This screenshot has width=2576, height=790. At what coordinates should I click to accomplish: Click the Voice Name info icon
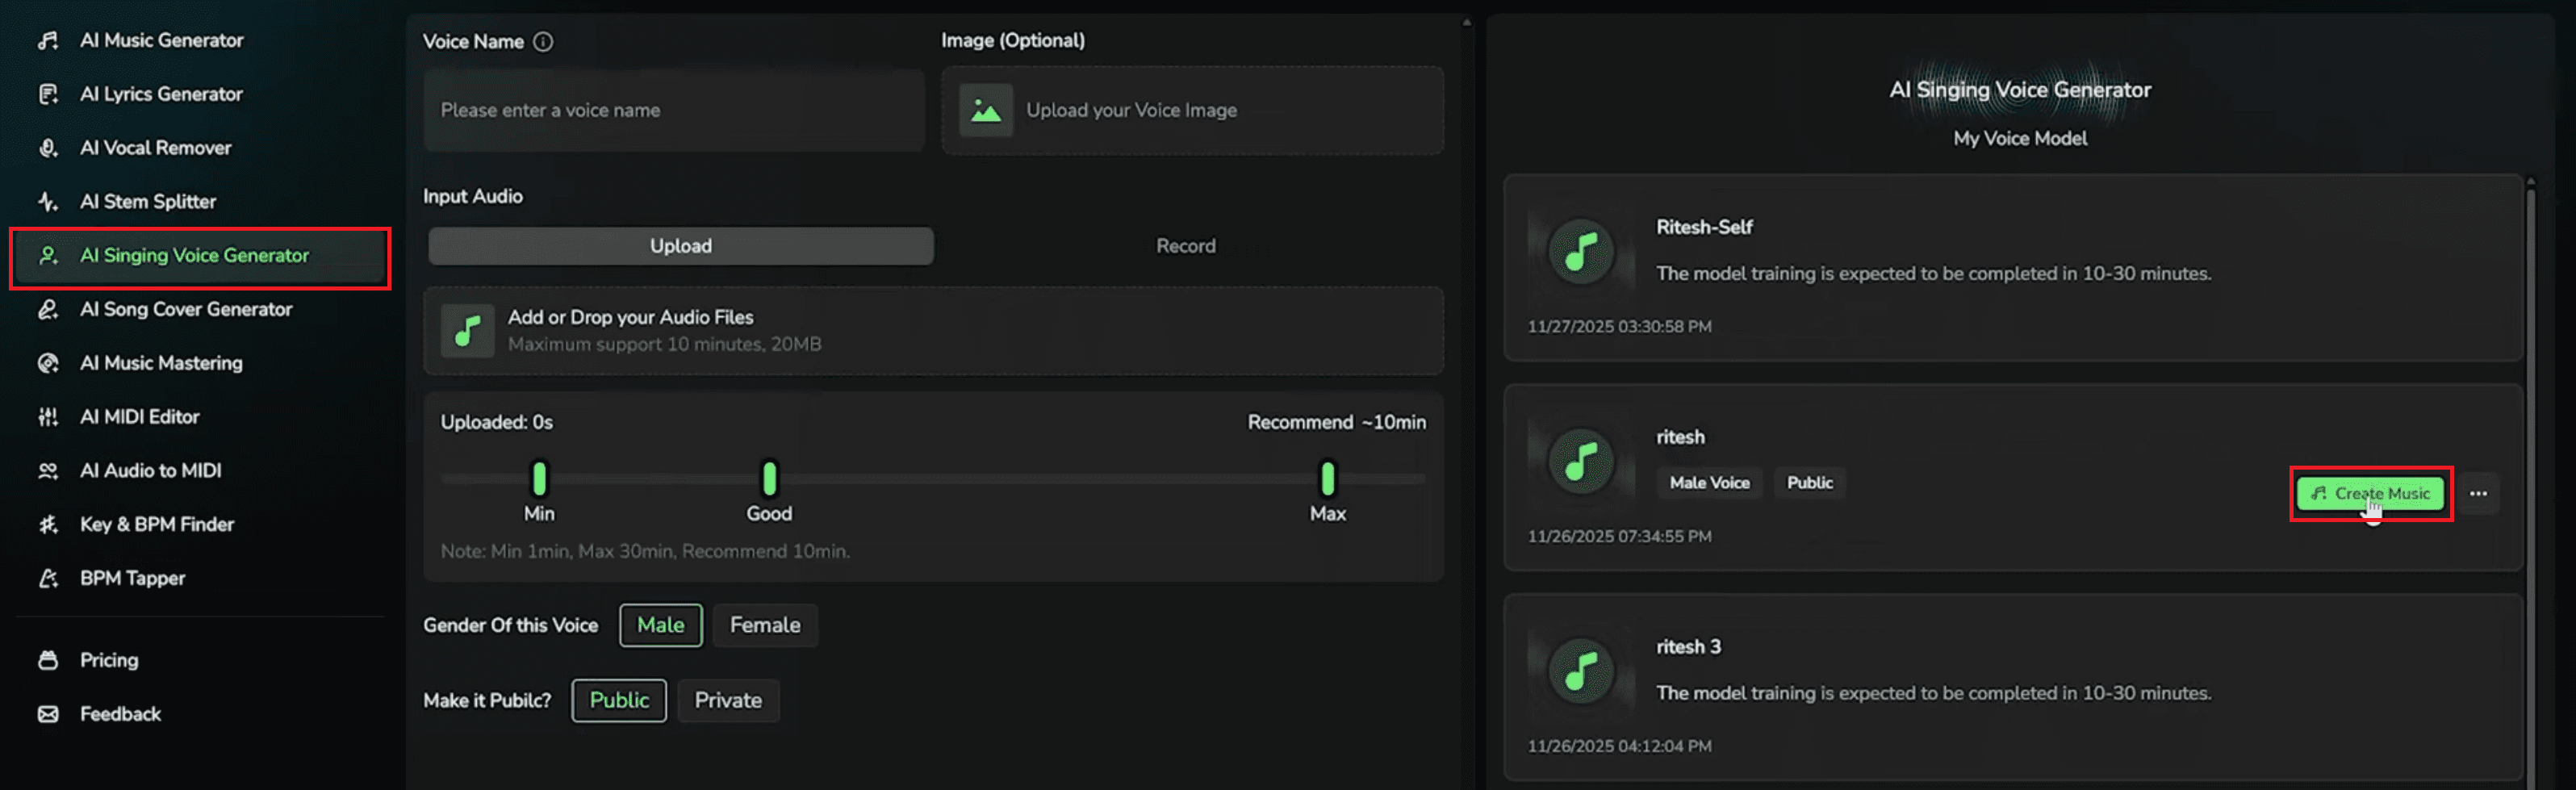543,42
